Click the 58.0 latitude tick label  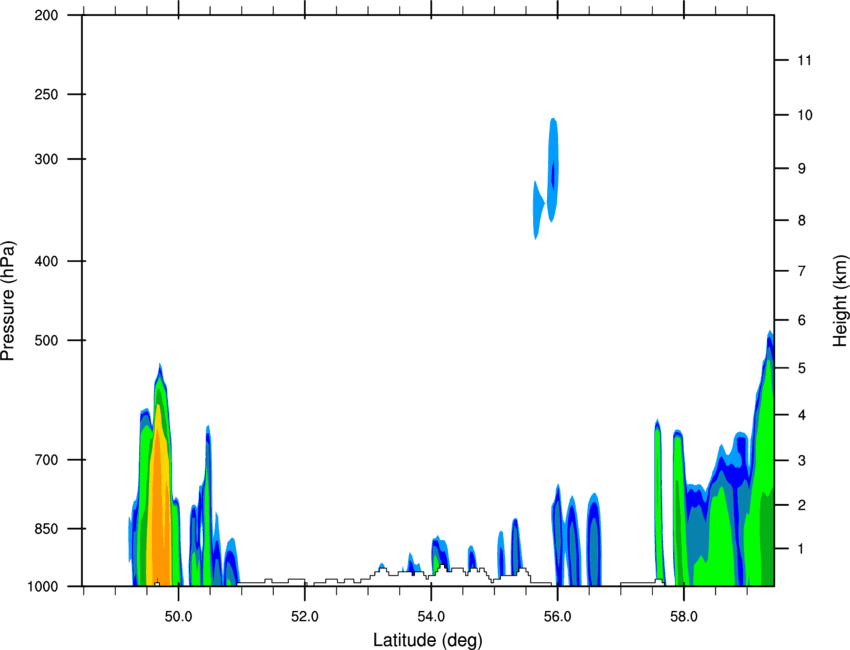click(684, 617)
